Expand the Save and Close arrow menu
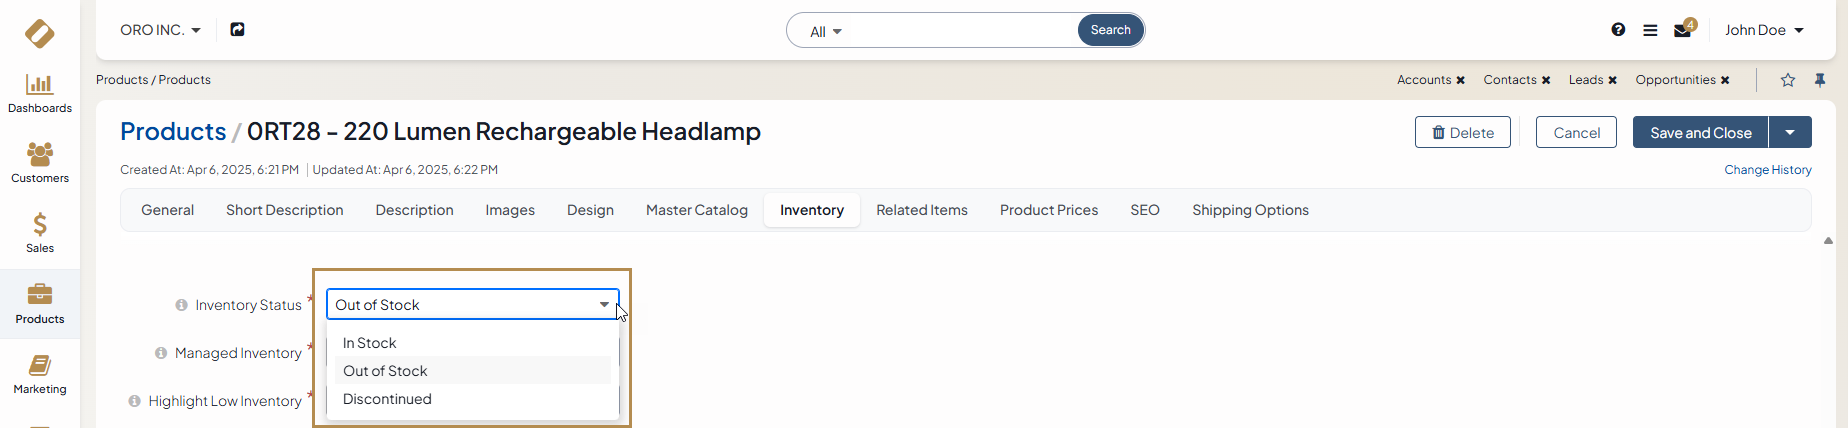Screen dimensions: 1848x428 tap(1790, 132)
